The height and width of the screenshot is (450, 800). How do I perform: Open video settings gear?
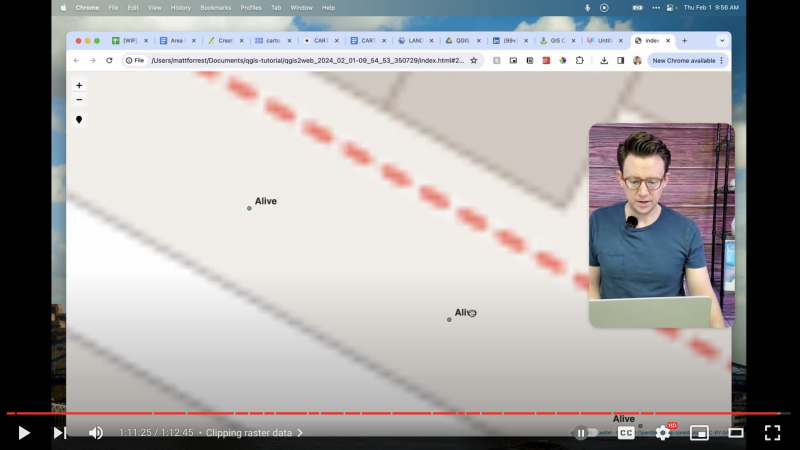662,433
